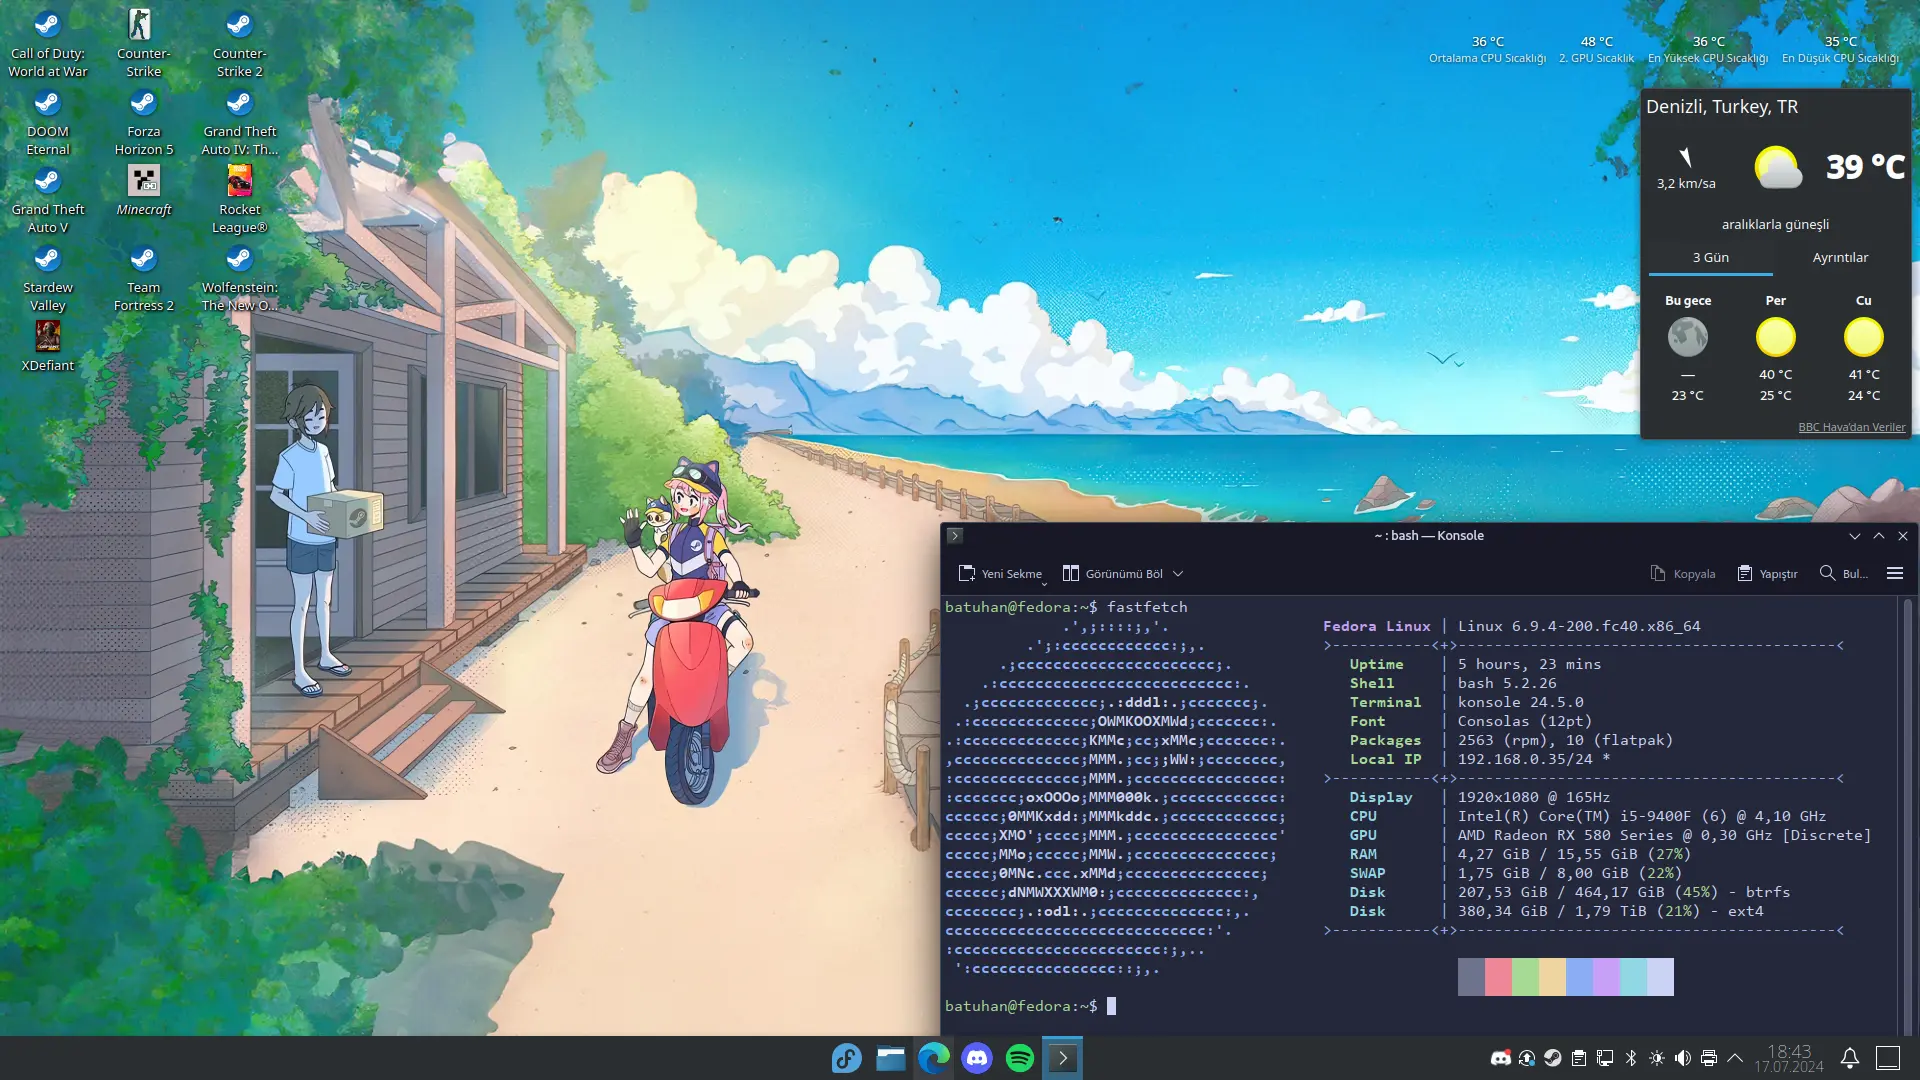Open the Bul search button in Konsole
Screen dimensions: 1920x1080
pyautogui.click(x=1844, y=574)
